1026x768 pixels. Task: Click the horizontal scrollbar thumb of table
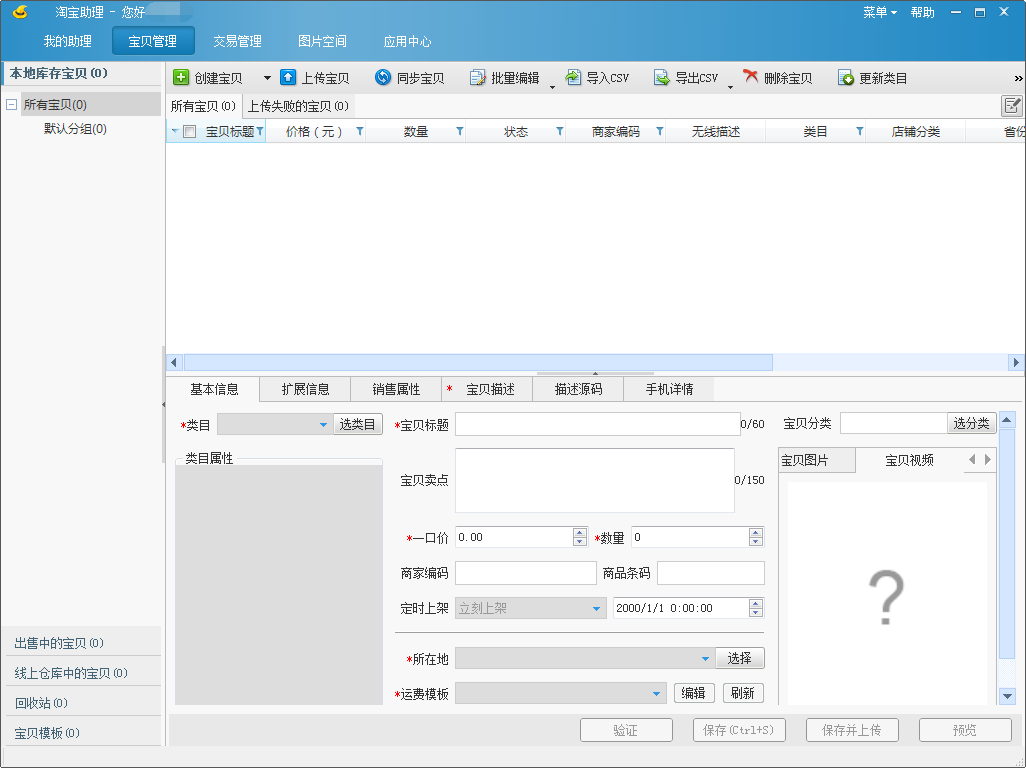[478, 362]
